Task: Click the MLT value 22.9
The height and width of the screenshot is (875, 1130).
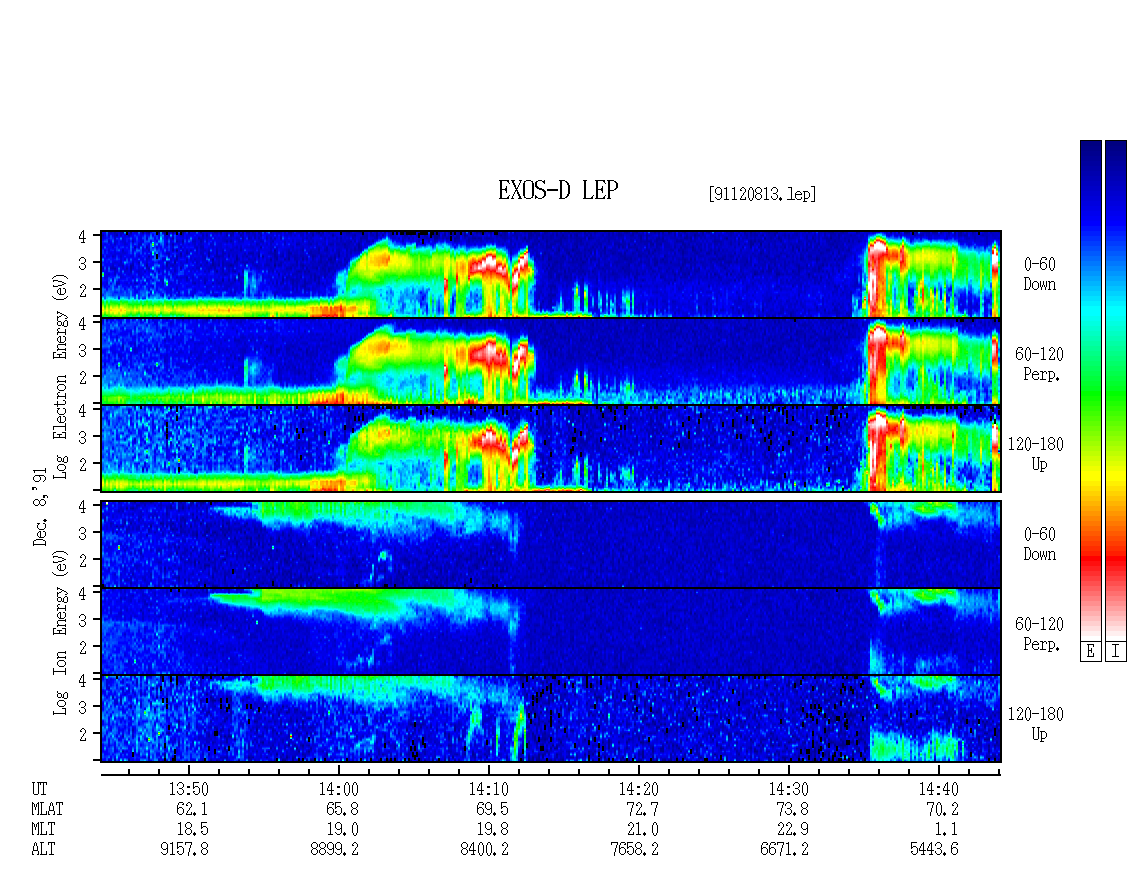Action: [x=792, y=830]
